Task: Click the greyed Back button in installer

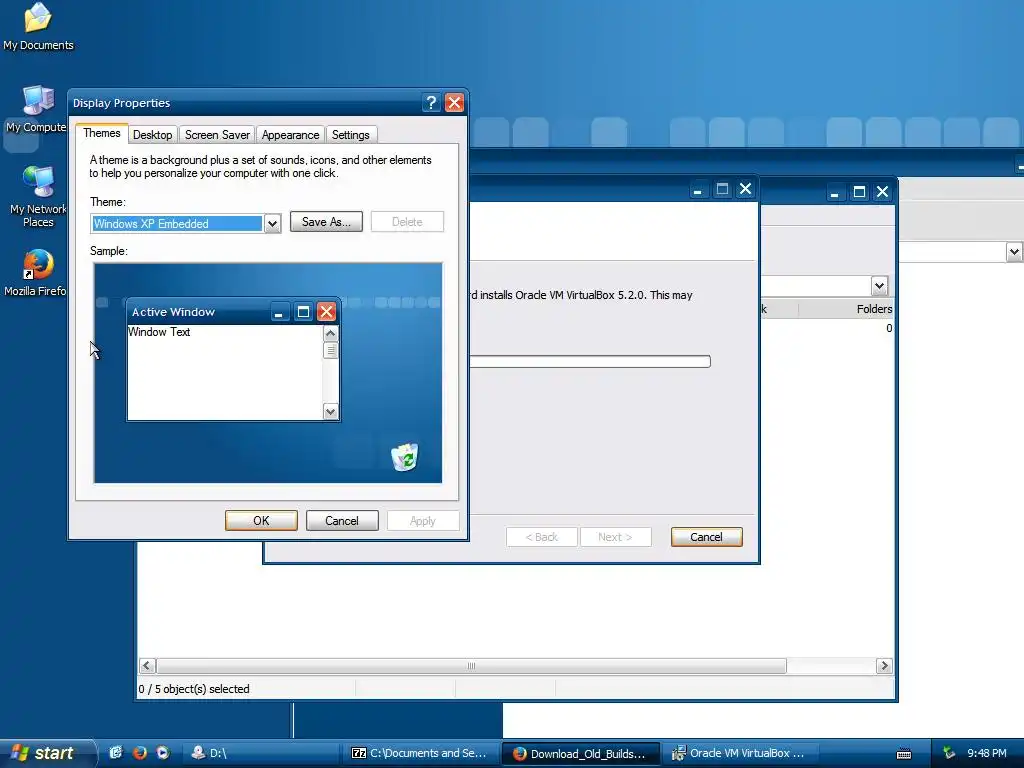Action: coord(541,537)
